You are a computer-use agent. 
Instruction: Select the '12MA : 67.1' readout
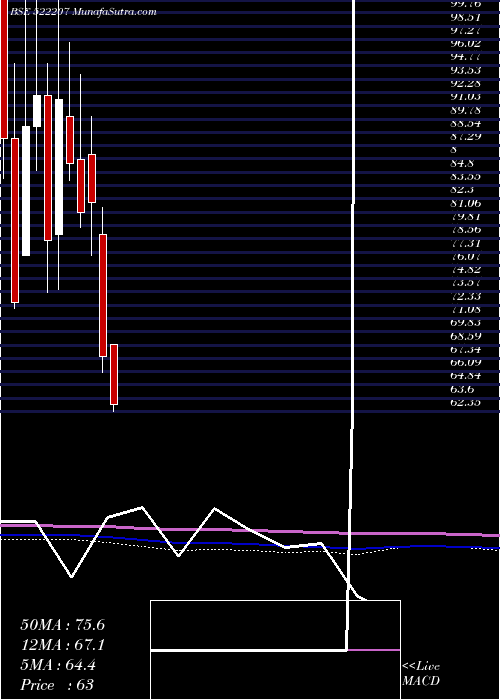click(x=62, y=645)
